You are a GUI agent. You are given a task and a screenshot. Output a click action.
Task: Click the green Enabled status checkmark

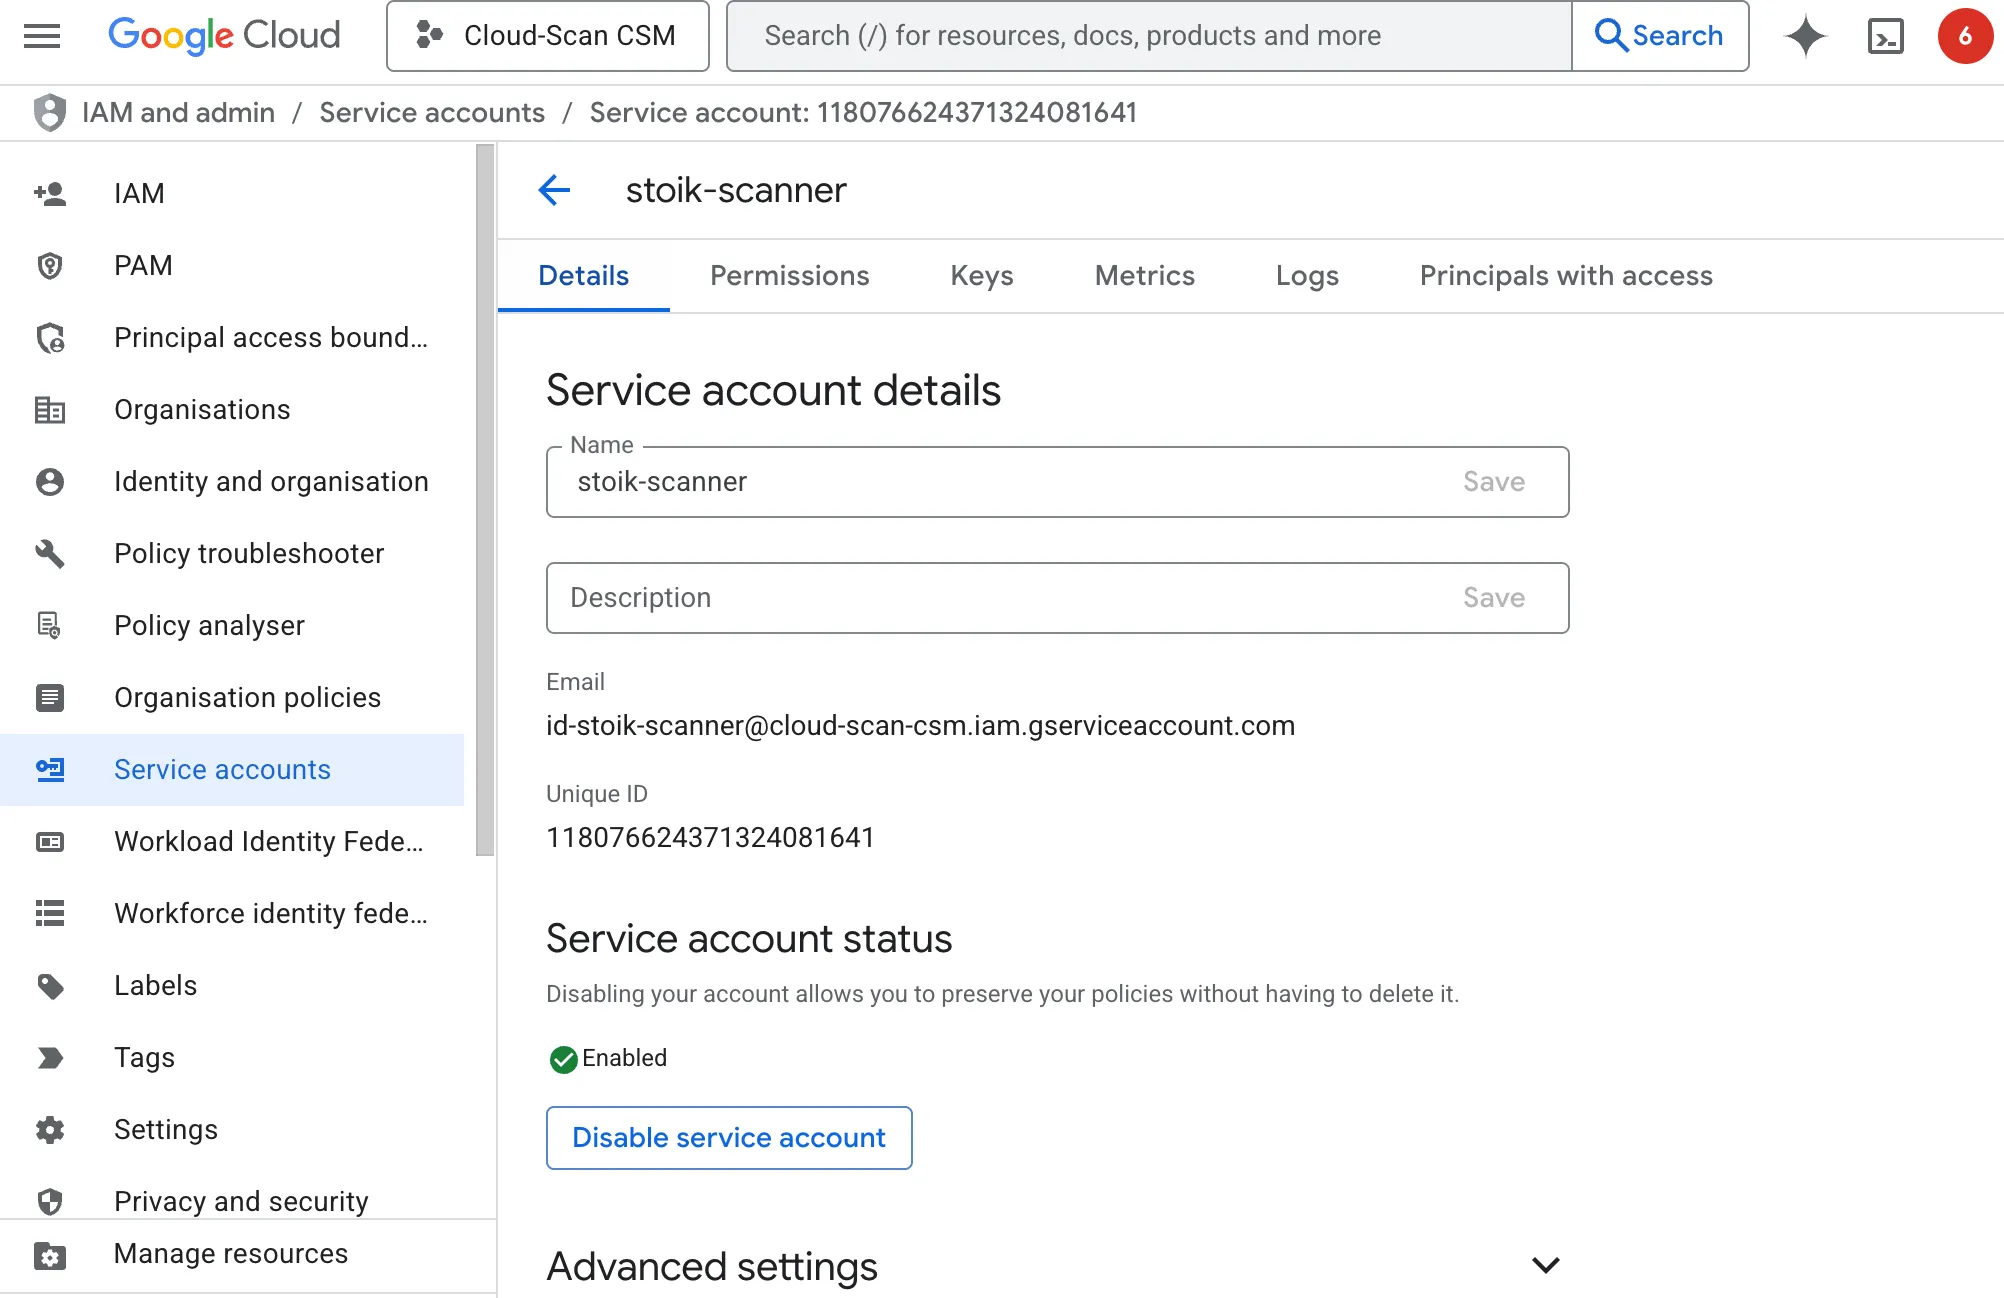coord(563,1059)
